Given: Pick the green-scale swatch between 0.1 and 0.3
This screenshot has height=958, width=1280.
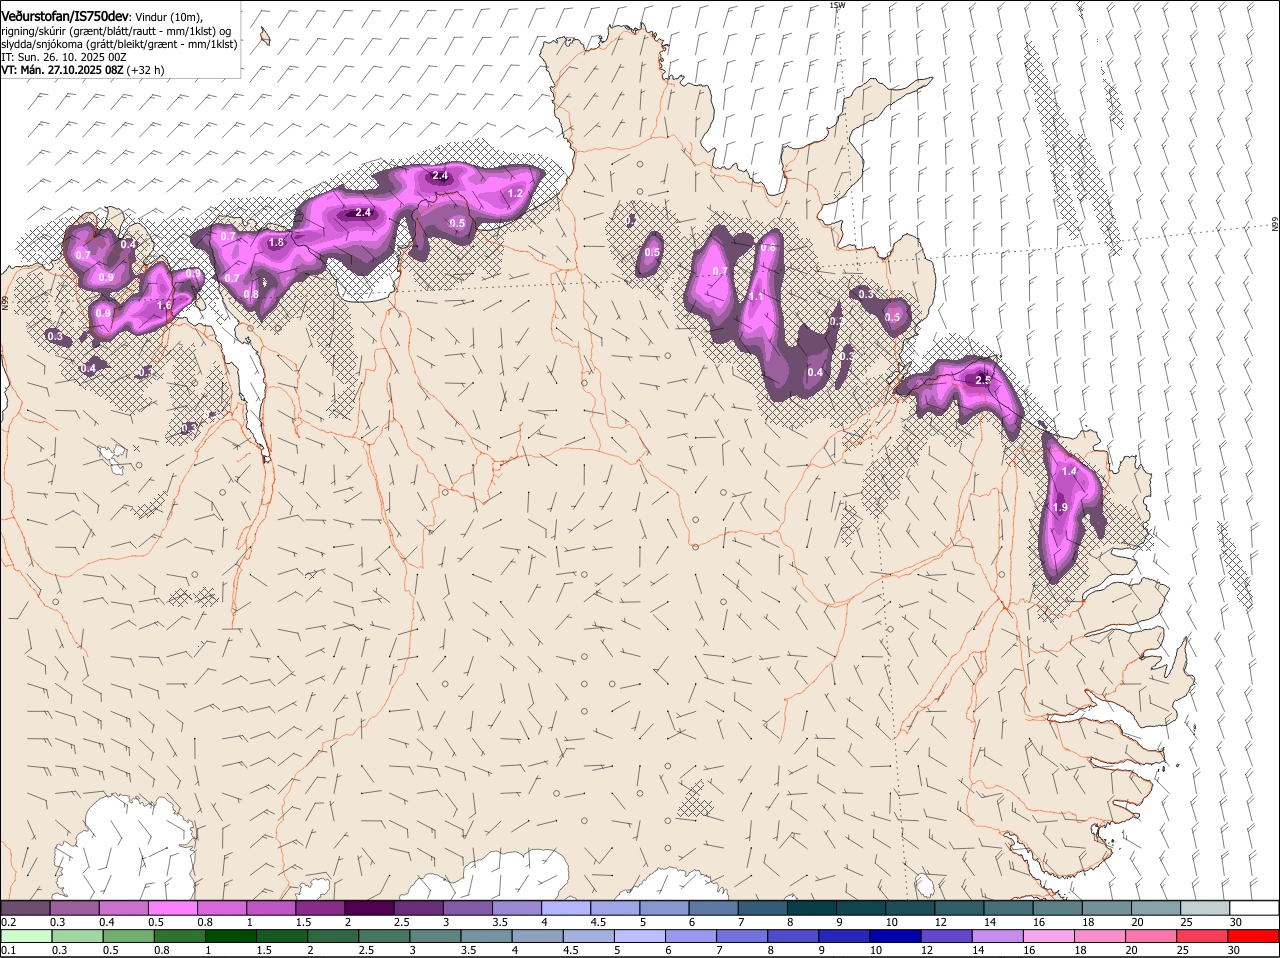Looking at the screenshot, I should [x=25, y=936].
